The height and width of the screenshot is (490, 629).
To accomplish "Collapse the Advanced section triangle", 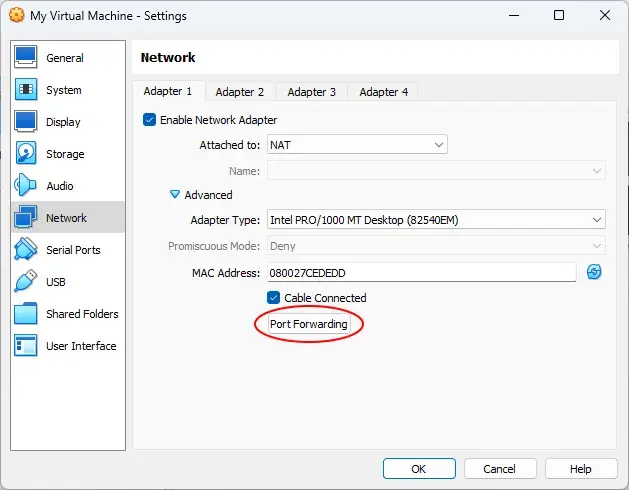I will (175, 195).
